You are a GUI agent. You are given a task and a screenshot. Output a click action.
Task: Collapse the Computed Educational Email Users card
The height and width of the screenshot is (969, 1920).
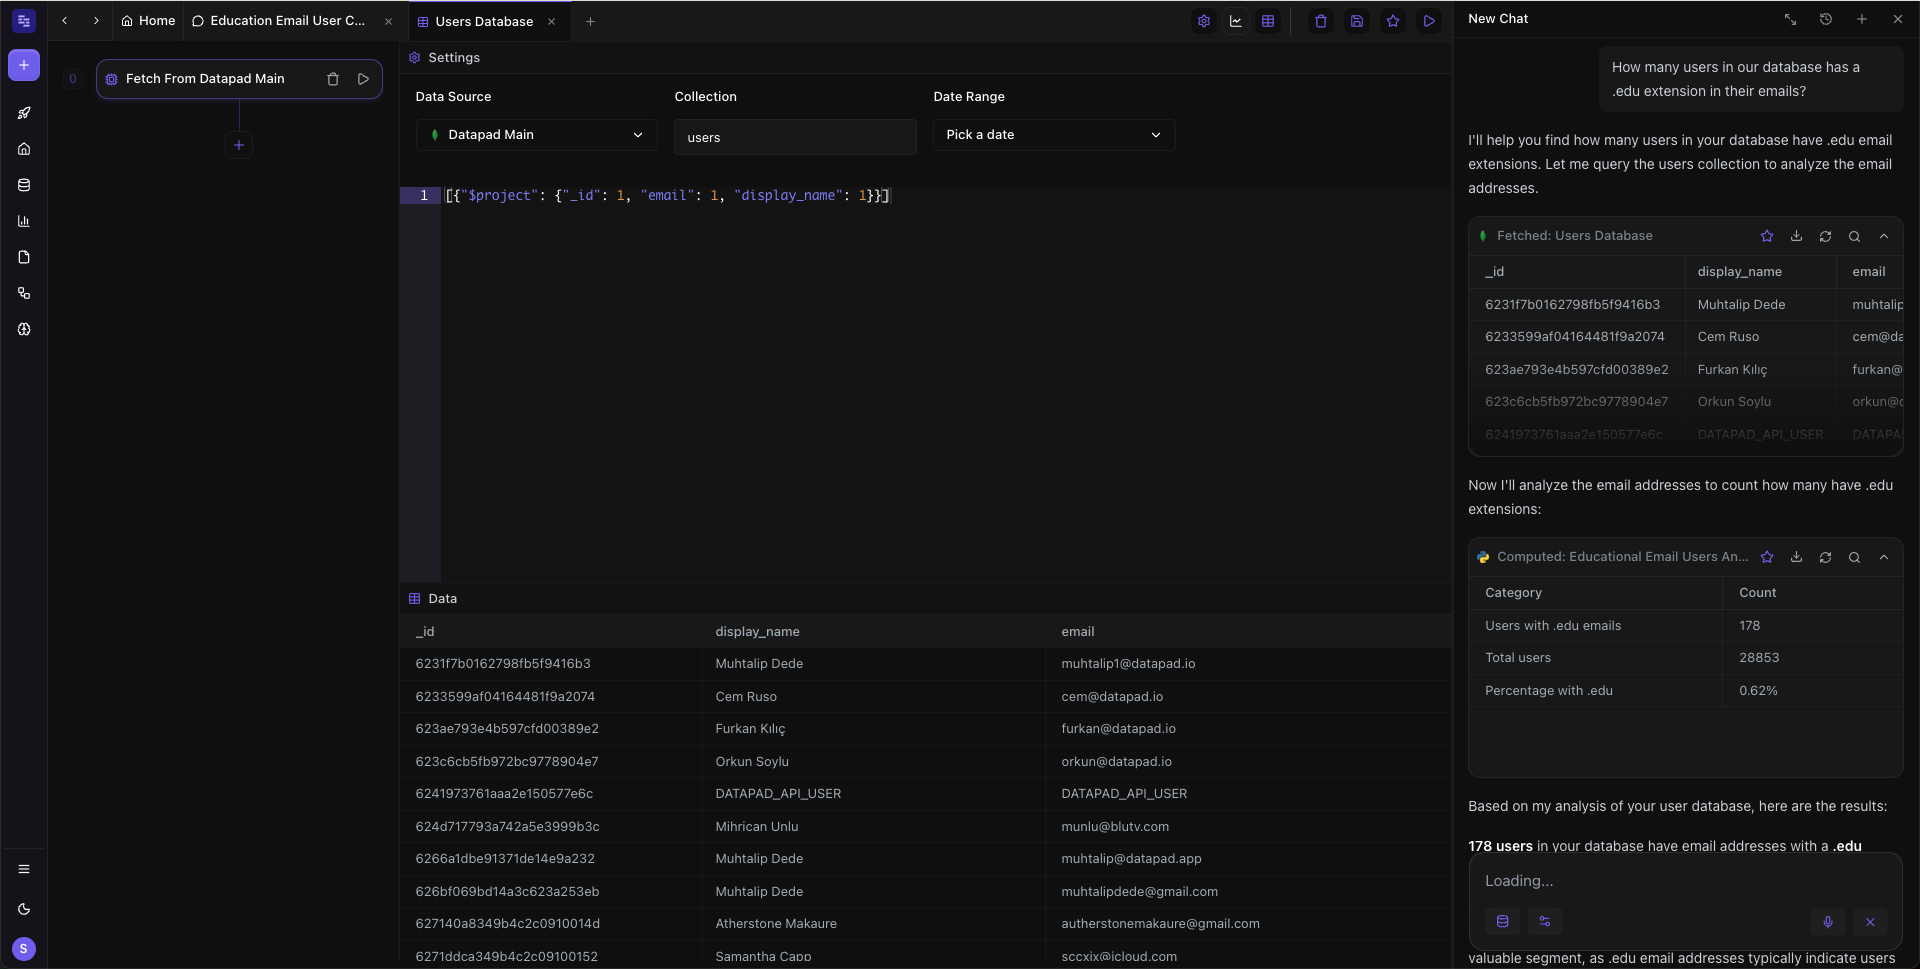pos(1884,557)
